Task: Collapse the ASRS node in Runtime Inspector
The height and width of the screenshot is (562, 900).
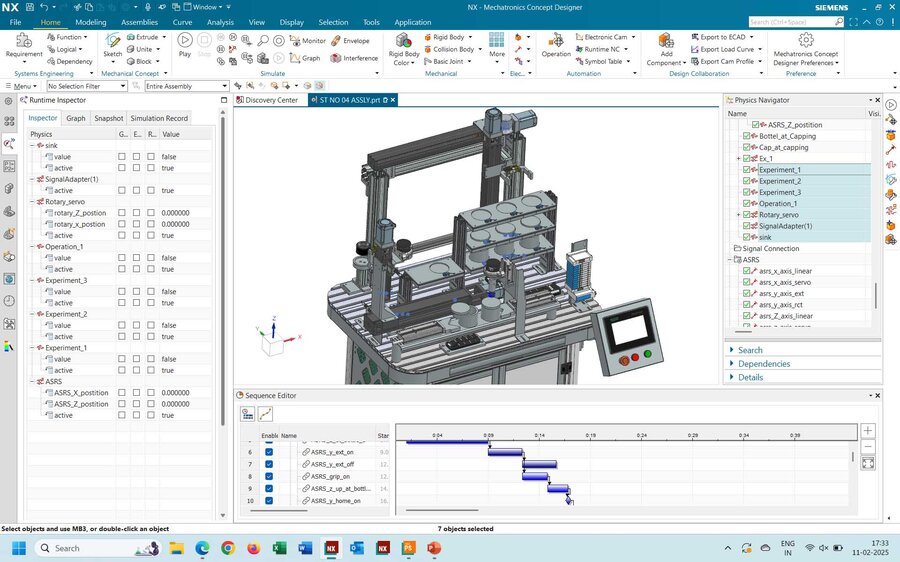Action: point(33,381)
